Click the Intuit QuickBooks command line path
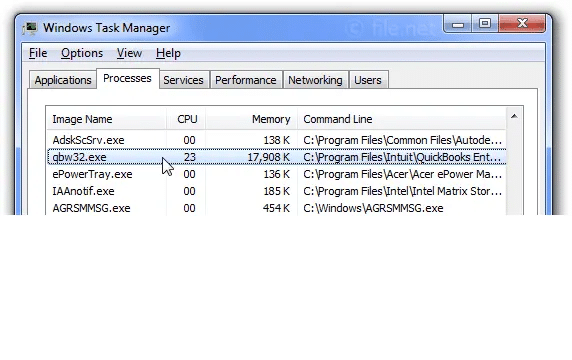 (402, 157)
